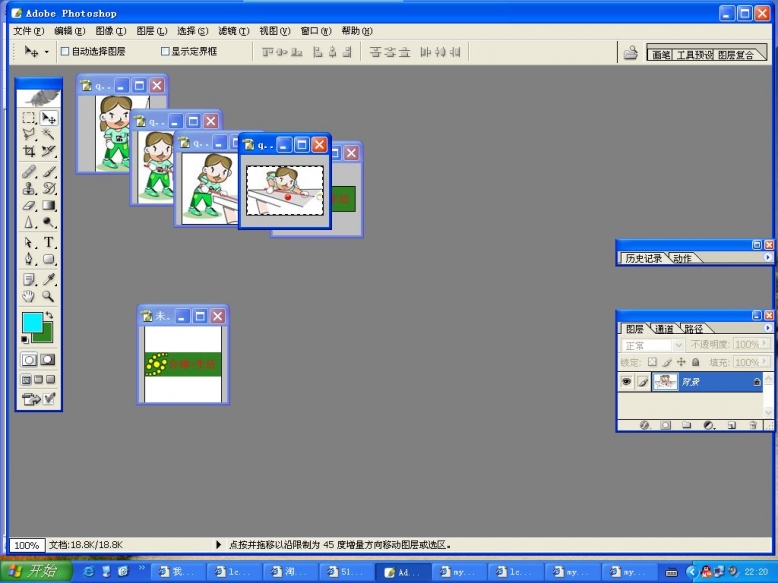Open the Layers panel flyout menu arrow

768,328
